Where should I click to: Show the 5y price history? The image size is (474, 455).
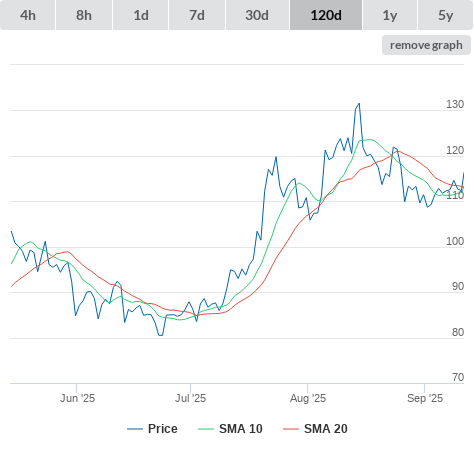click(445, 15)
